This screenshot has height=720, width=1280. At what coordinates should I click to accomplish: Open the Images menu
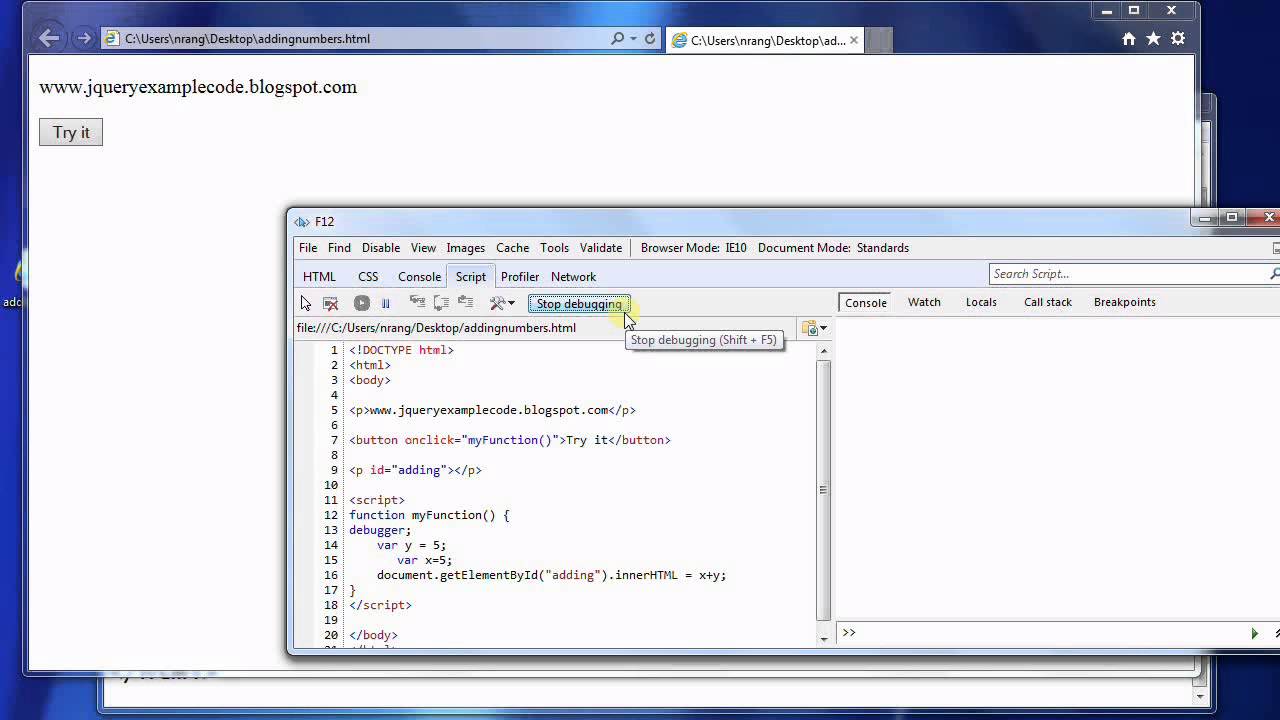pyautogui.click(x=466, y=248)
